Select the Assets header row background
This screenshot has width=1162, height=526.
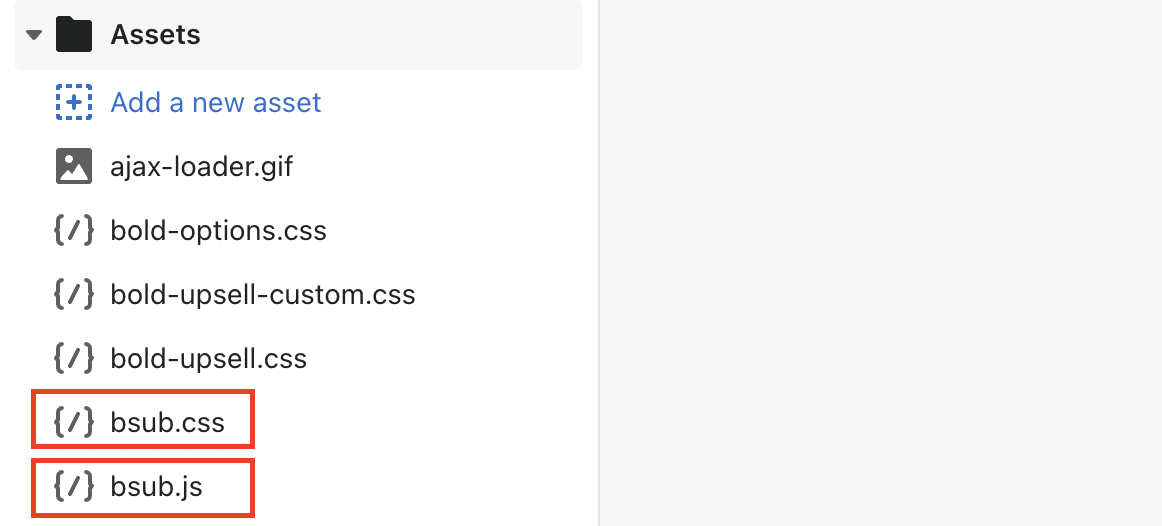pyautogui.click(x=298, y=35)
